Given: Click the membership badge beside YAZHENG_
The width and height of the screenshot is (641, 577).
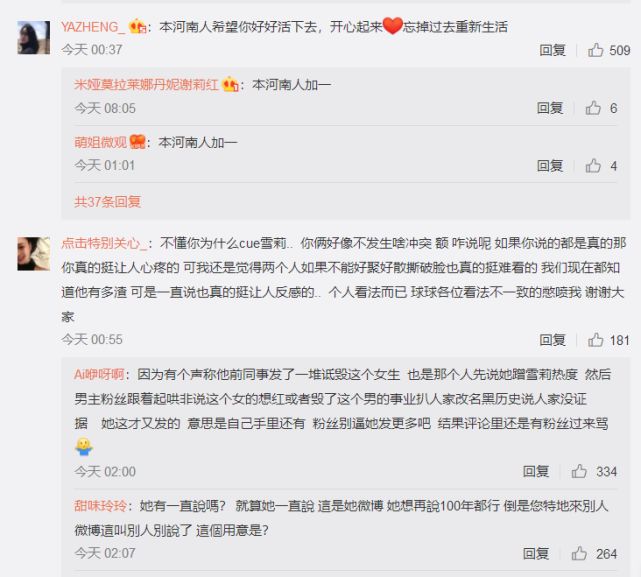Looking at the screenshot, I should 138,27.
